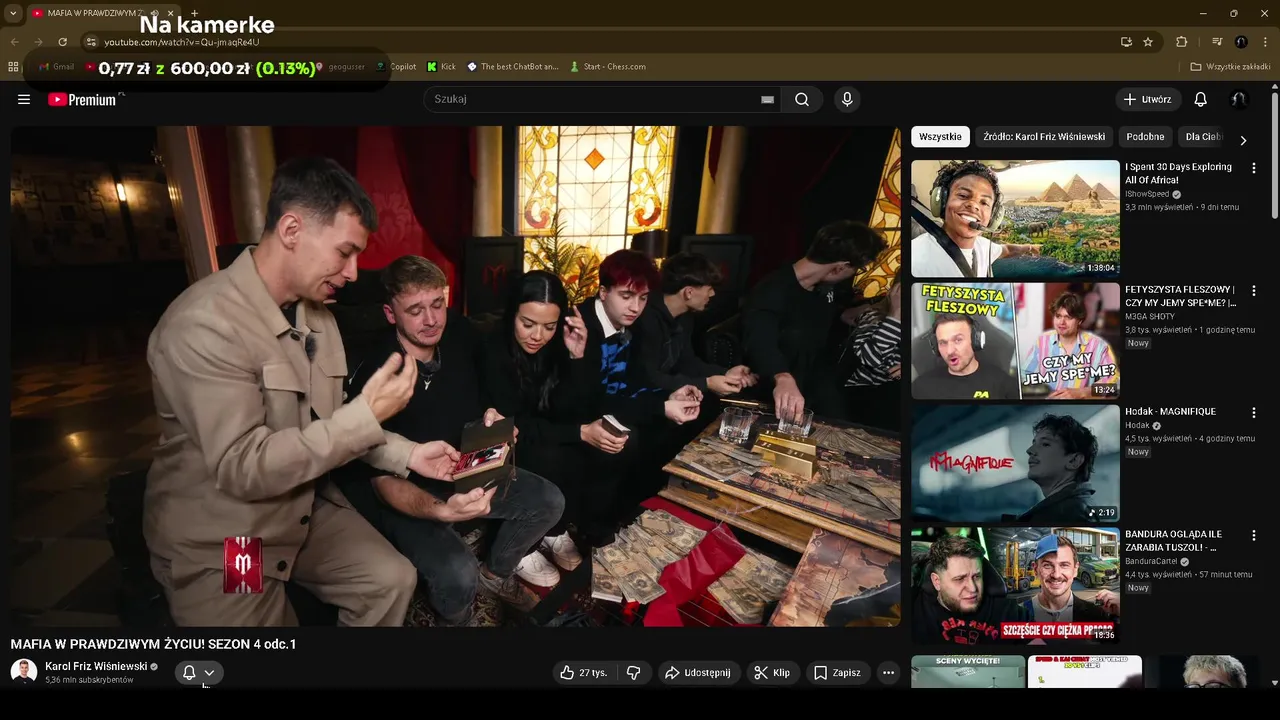Open options for FETYSZYSTA FLESZOWY video
This screenshot has height=720, width=1280.
1253,290
